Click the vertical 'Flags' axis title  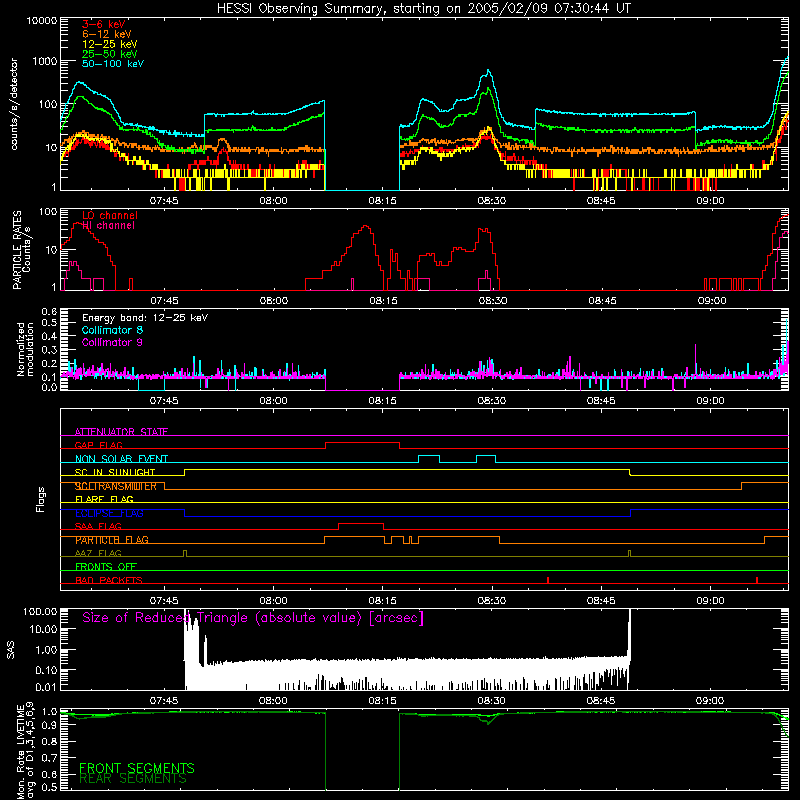(x=41, y=499)
